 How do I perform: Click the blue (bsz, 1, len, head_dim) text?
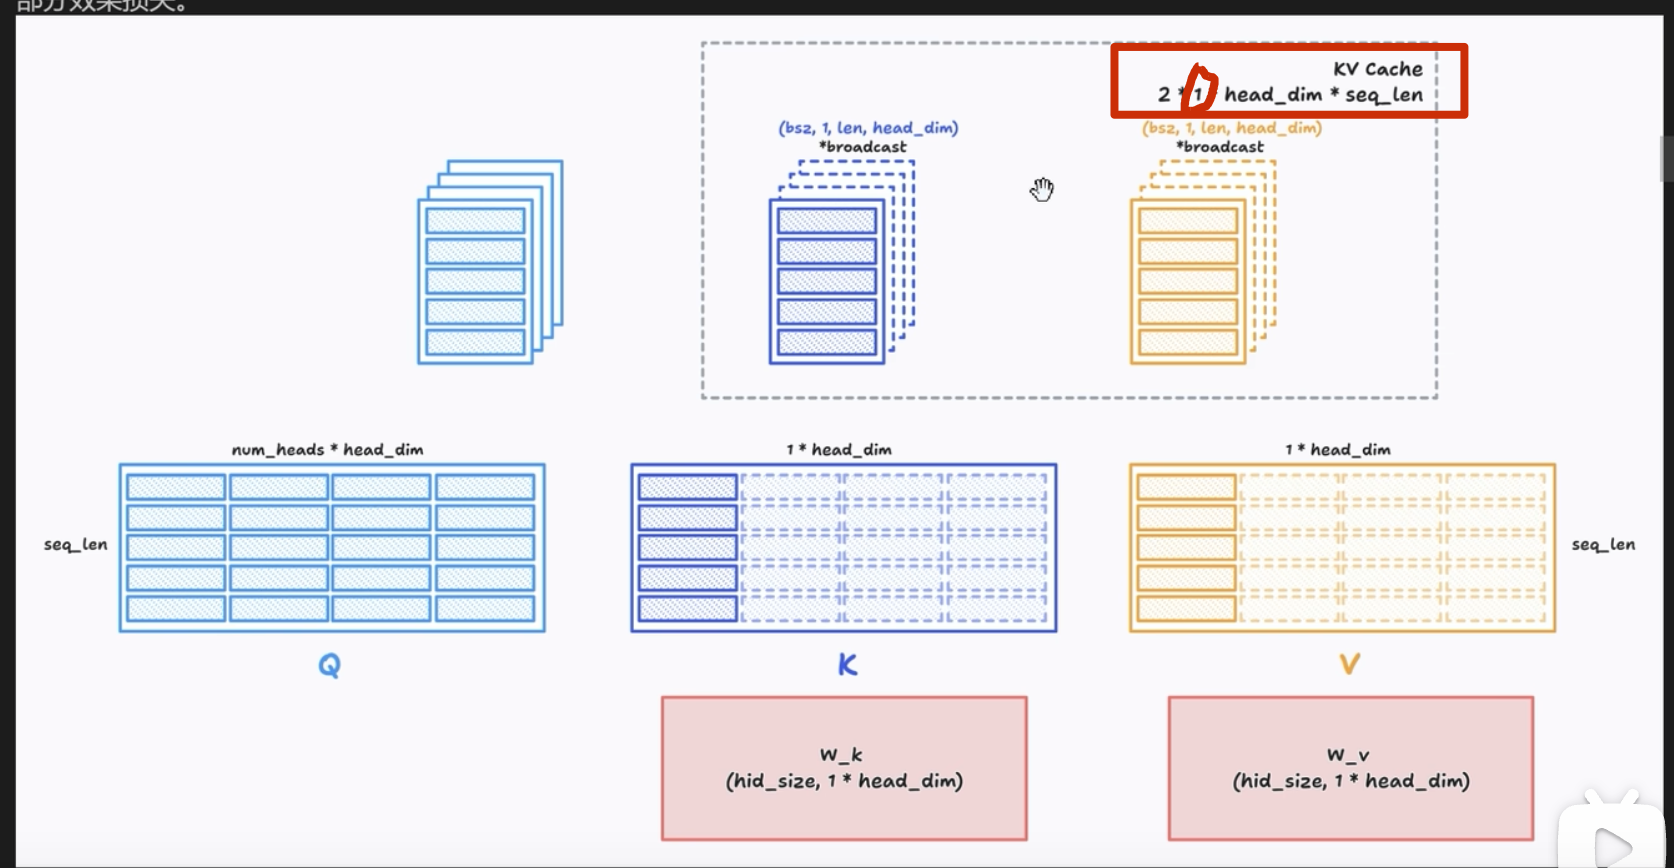coord(868,128)
